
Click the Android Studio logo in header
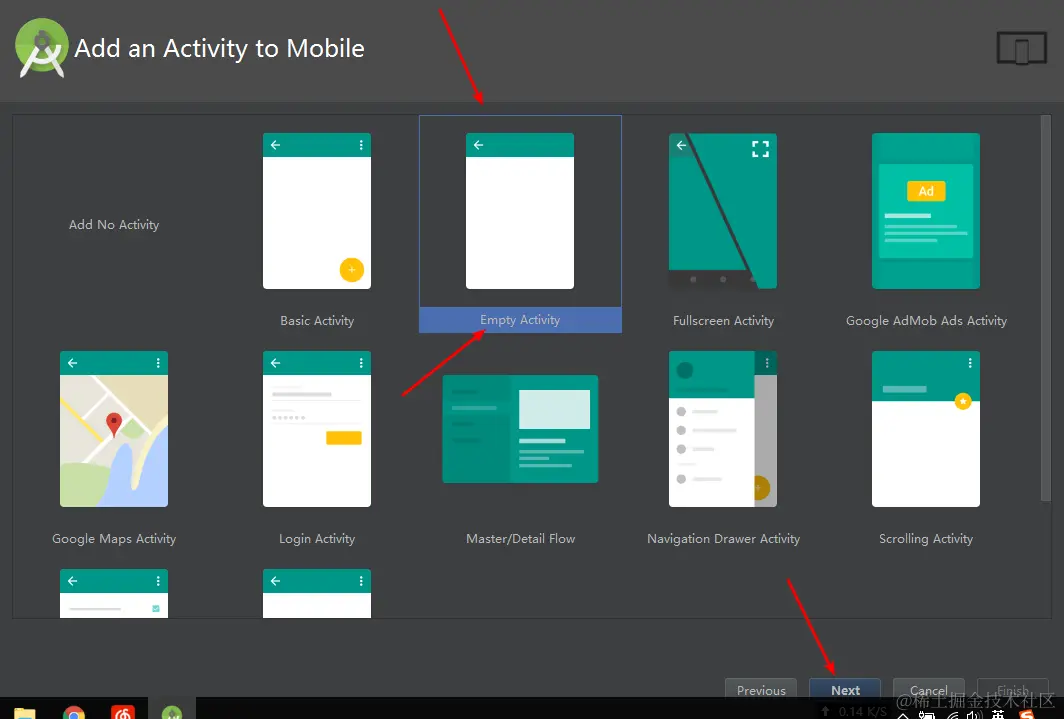tap(42, 47)
